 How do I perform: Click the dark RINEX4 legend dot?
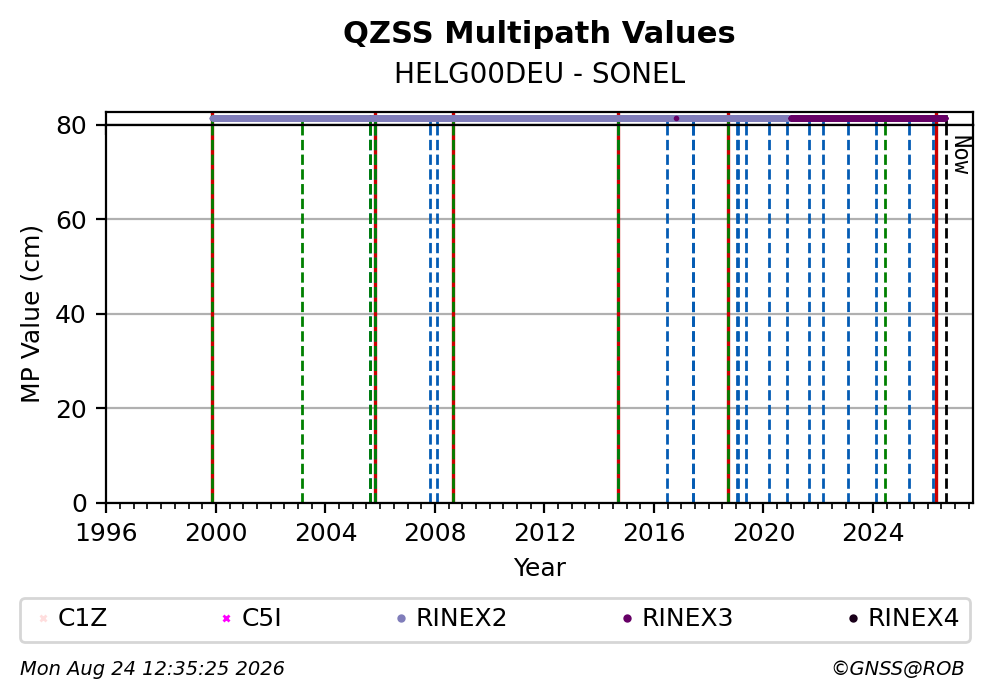coord(853,619)
